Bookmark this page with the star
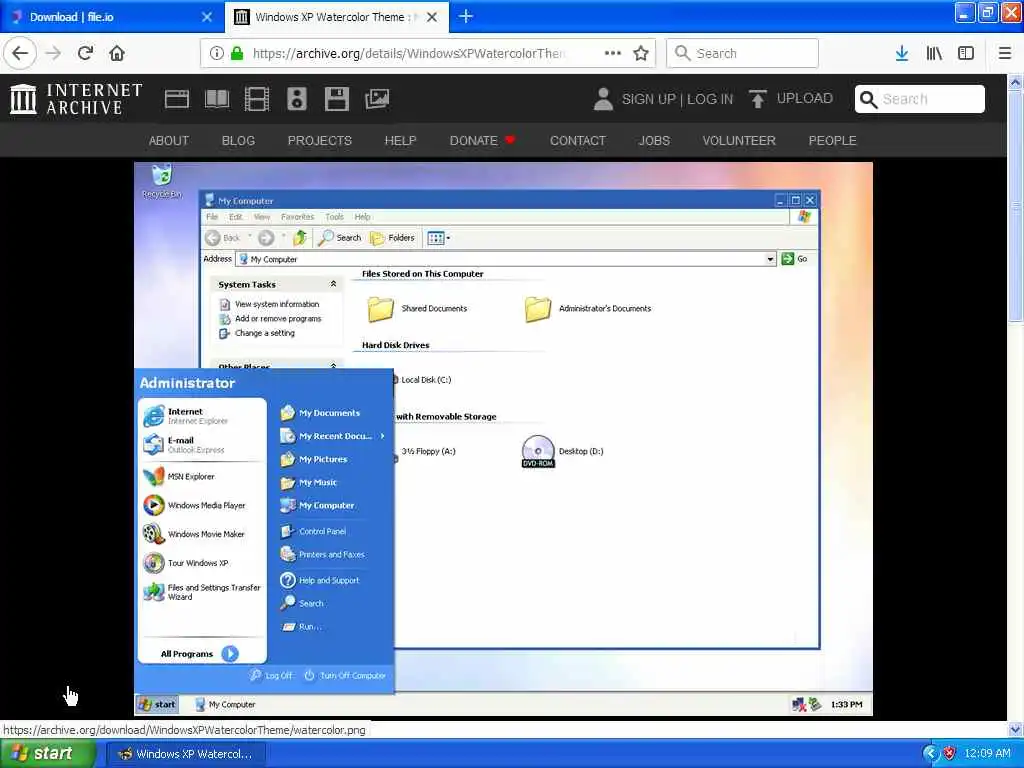Screen dimensions: 1024x768 [x=641, y=53]
